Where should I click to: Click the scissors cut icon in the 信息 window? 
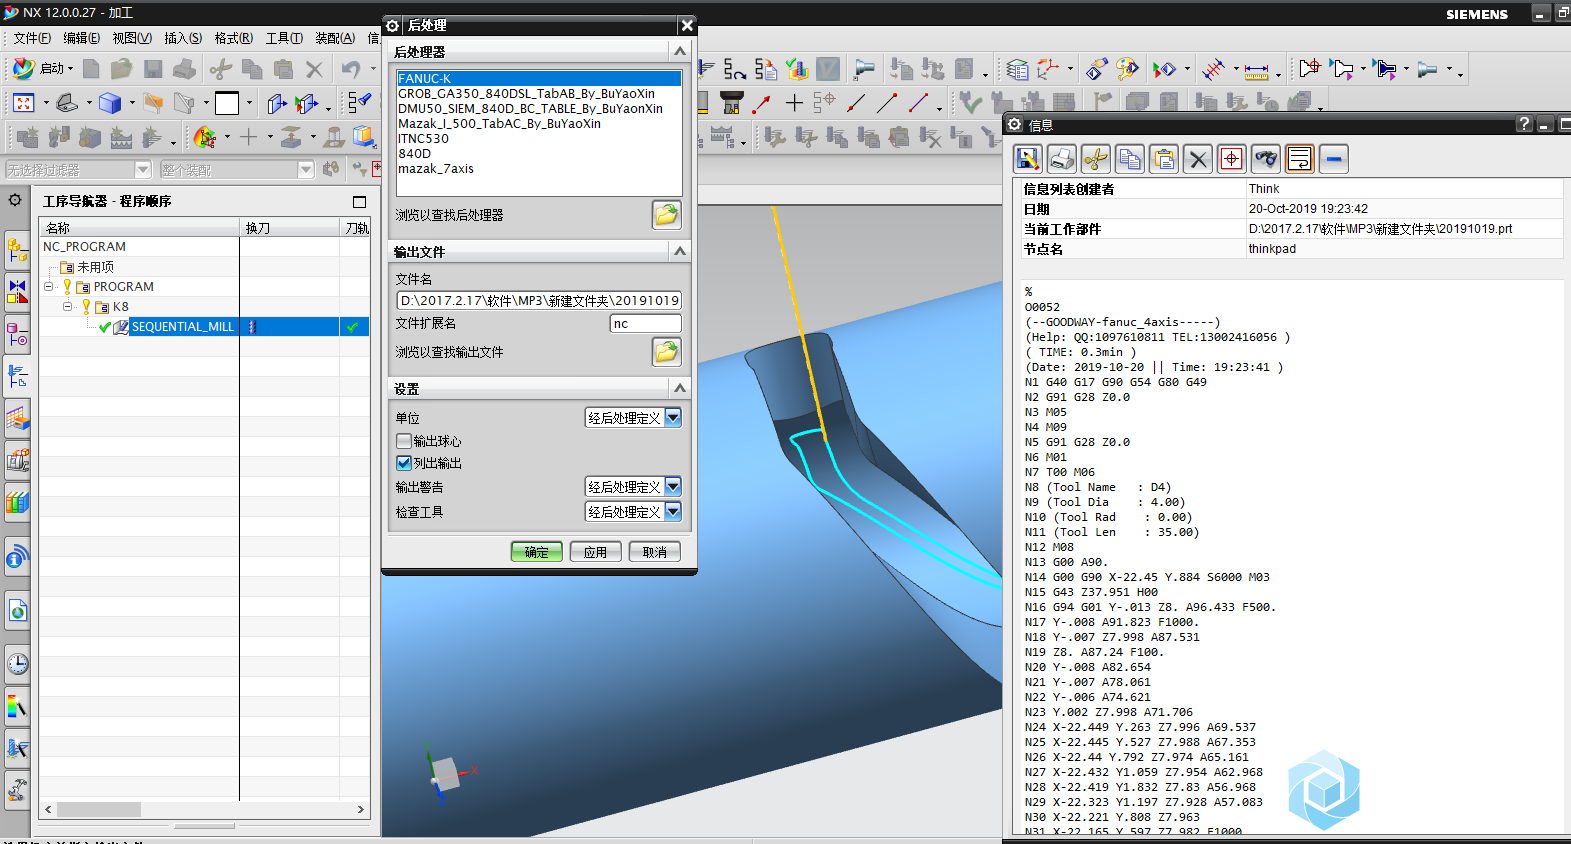click(x=1096, y=158)
